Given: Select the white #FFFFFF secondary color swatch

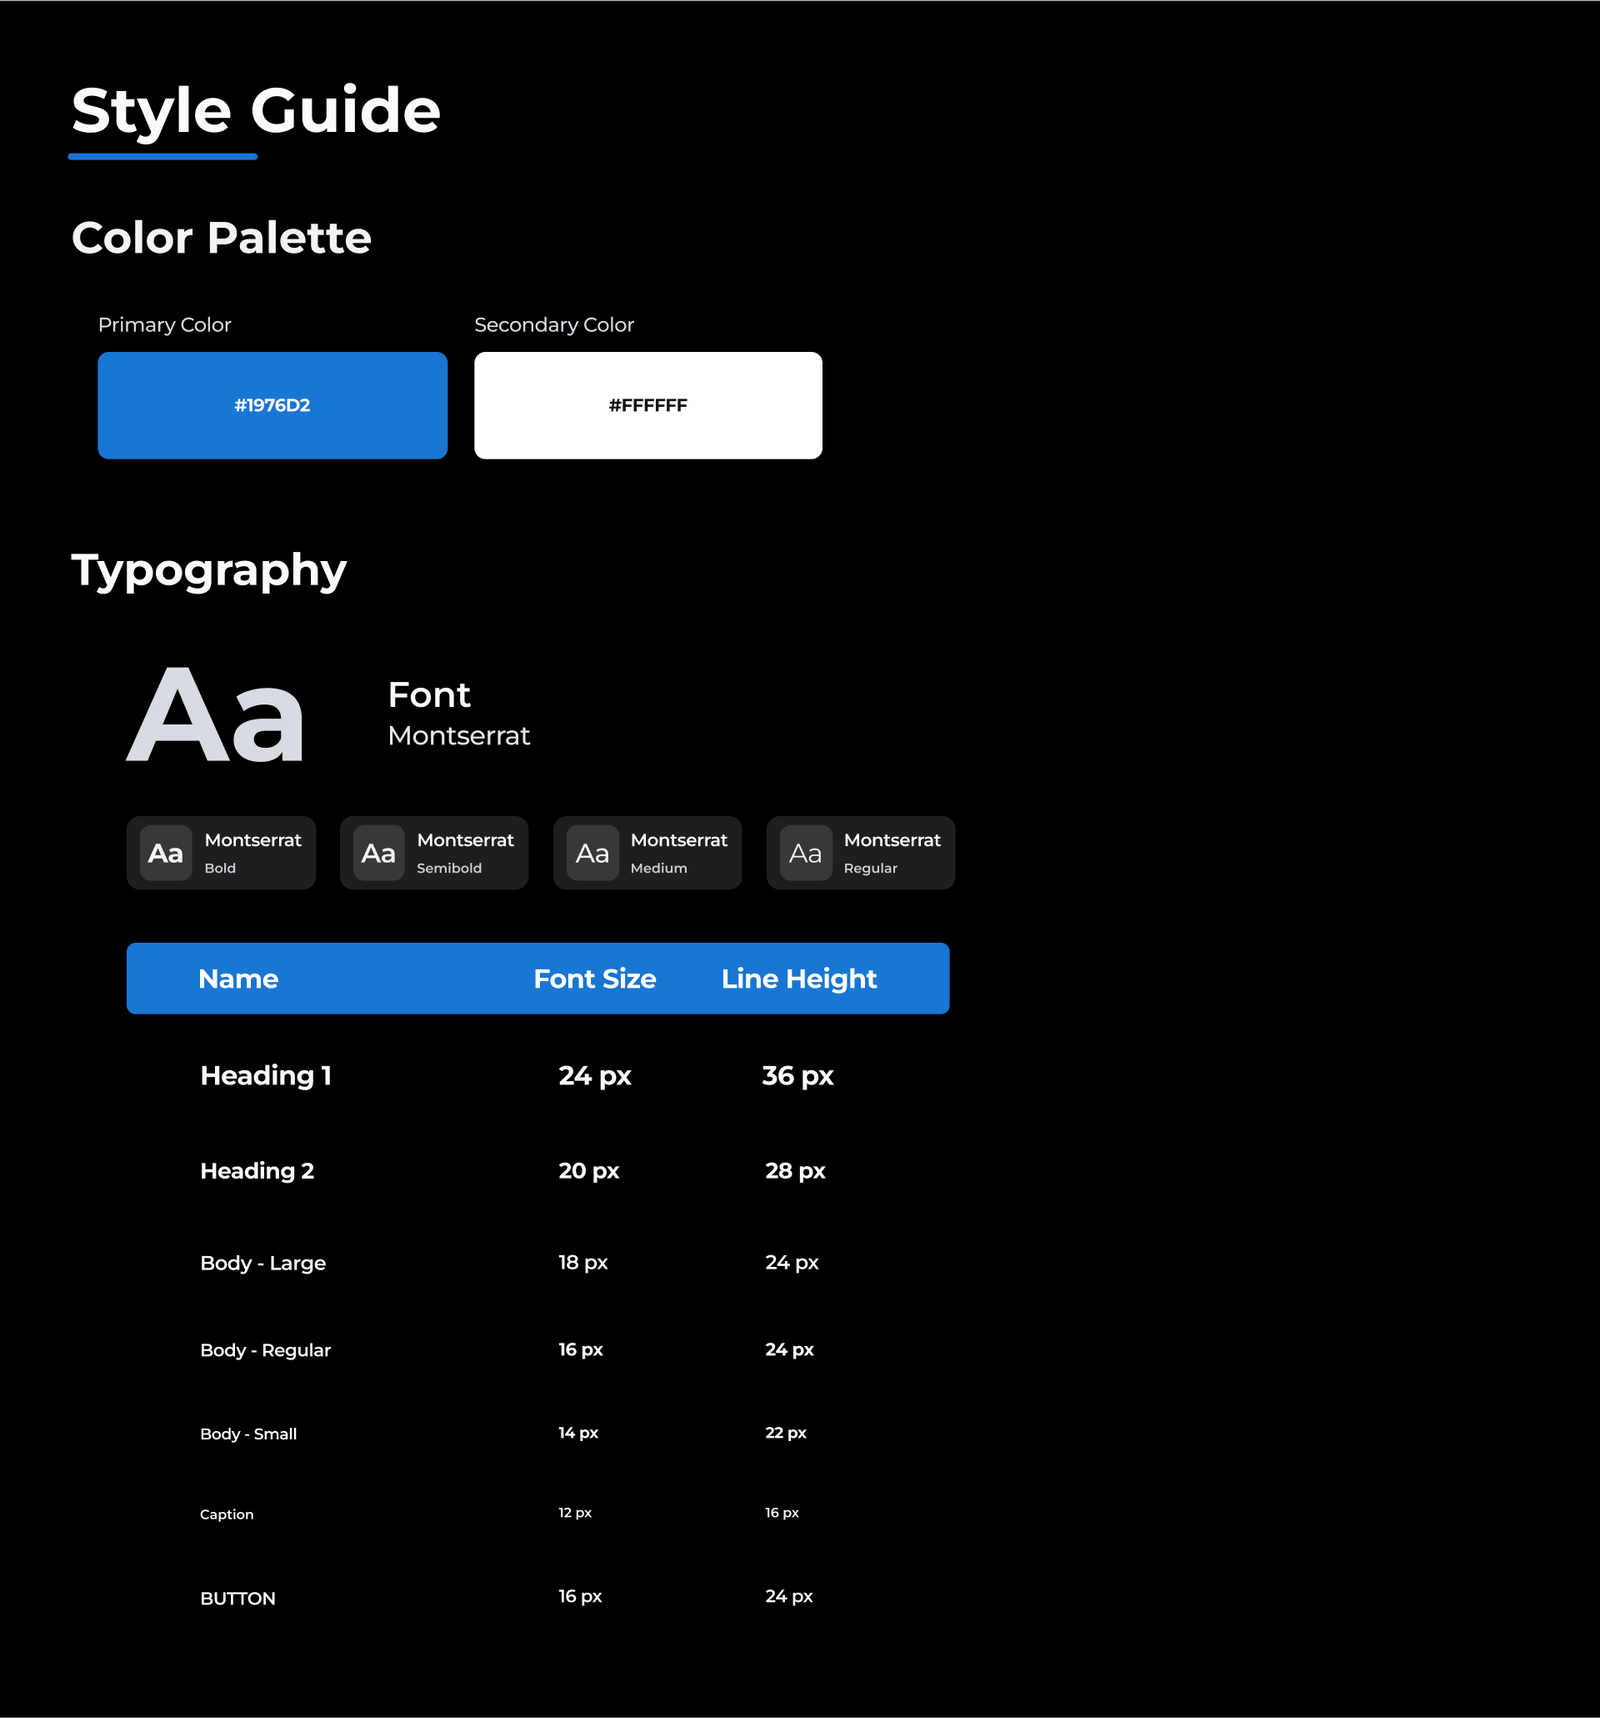Looking at the screenshot, I should tap(648, 405).
